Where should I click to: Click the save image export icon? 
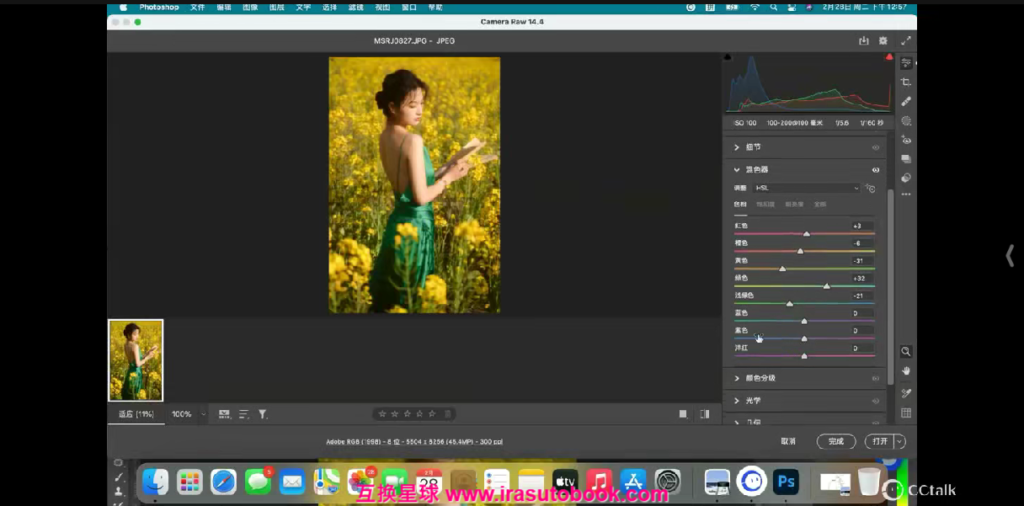[x=863, y=40]
